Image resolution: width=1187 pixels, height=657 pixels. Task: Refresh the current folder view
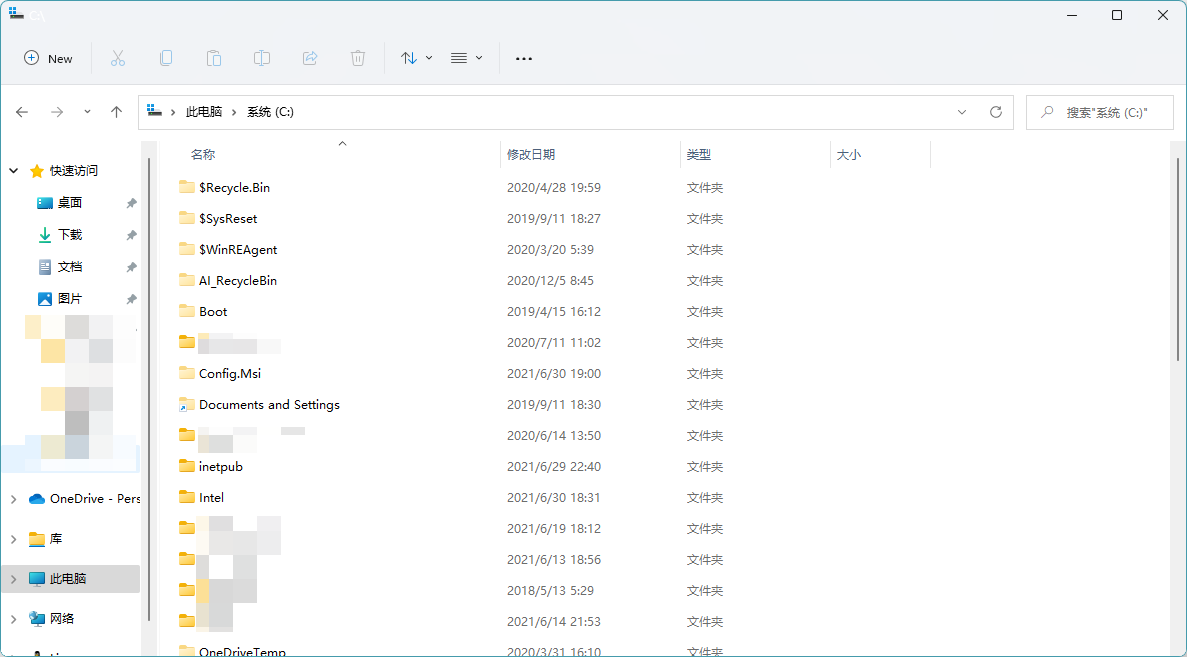995,112
